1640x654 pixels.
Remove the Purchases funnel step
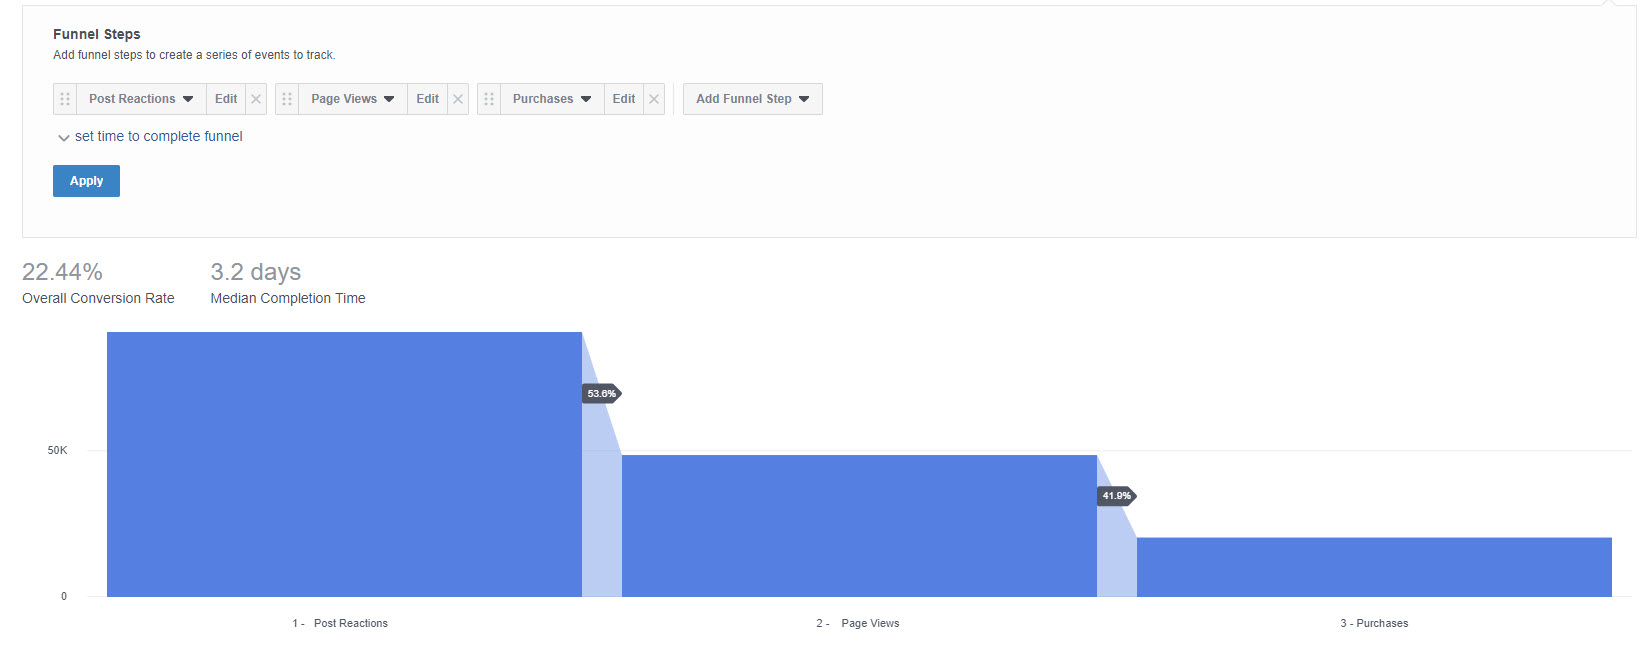click(x=654, y=99)
